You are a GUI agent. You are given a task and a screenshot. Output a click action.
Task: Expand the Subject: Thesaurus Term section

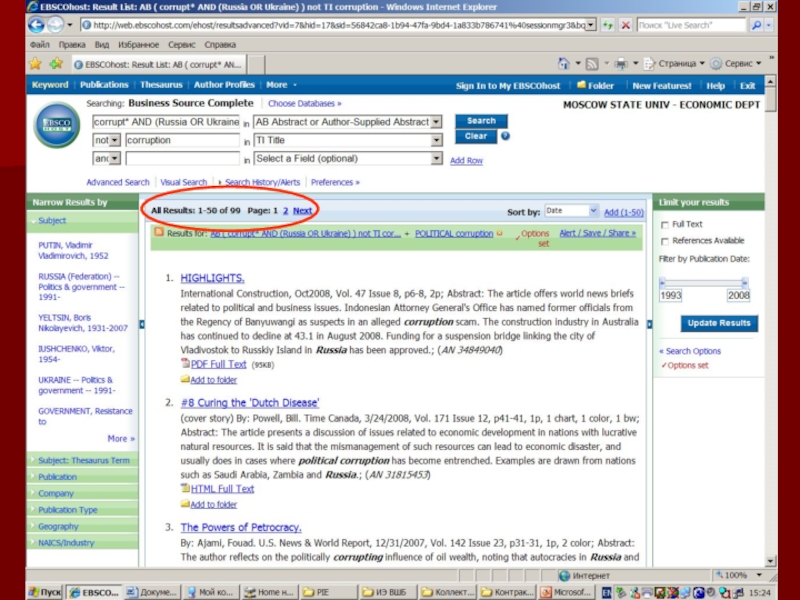[x=82, y=460]
